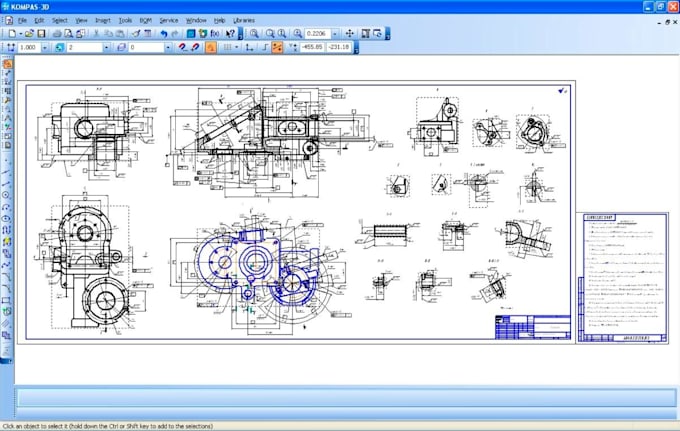Activate What's This help pointer
The width and height of the screenshot is (680, 431).
[230, 33]
